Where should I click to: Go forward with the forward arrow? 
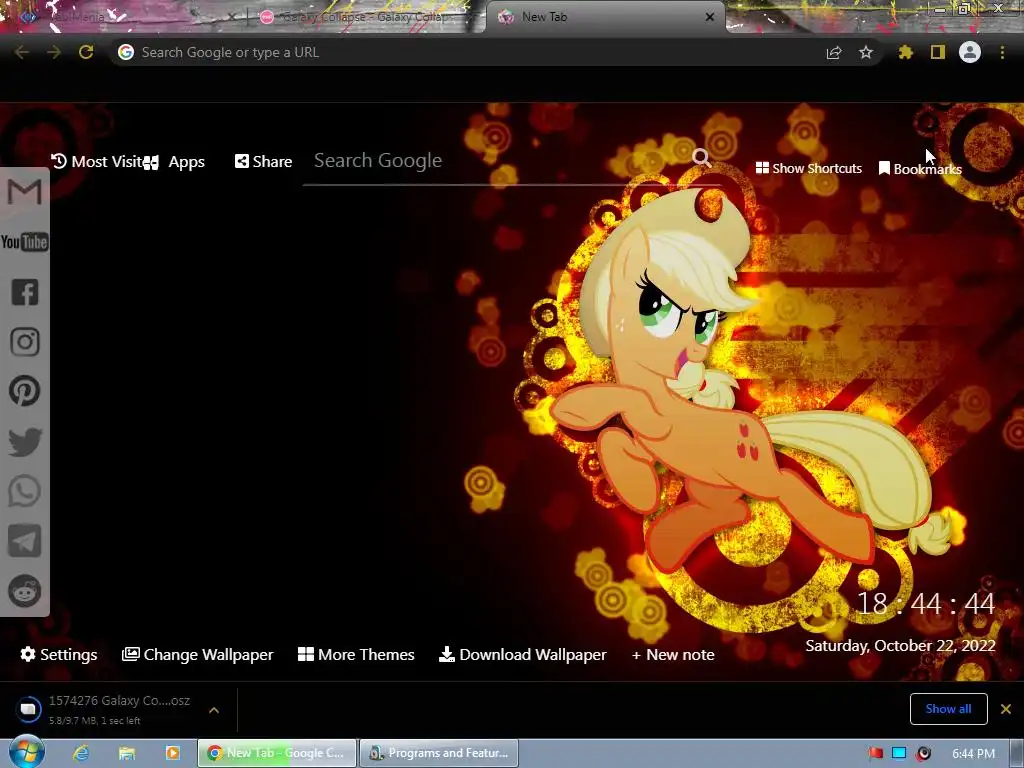(x=54, y=52)
